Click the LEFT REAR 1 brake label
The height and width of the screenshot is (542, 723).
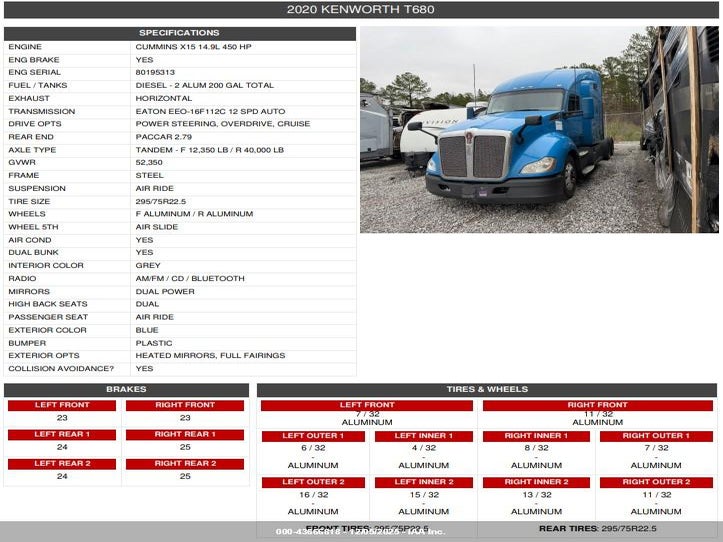(62, 434)
